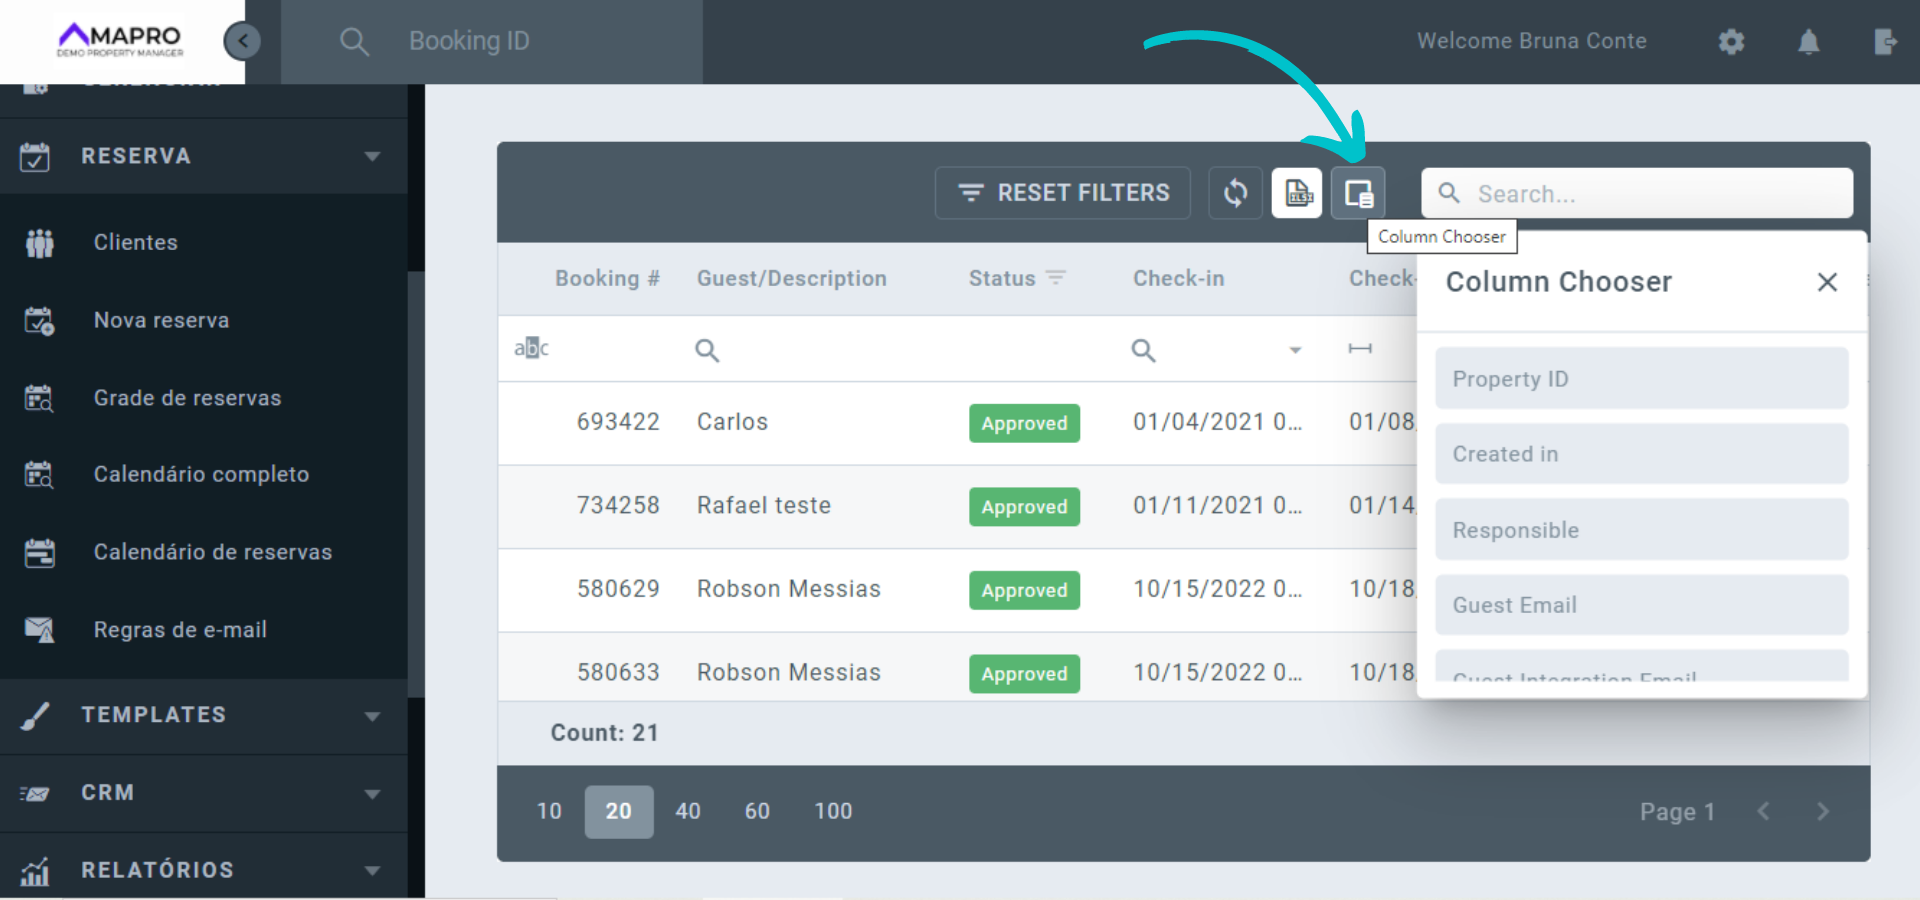This screenshot has width=1920, height=900.
Task: Close the Column Chooser panel
Action: click(1827, 282)
